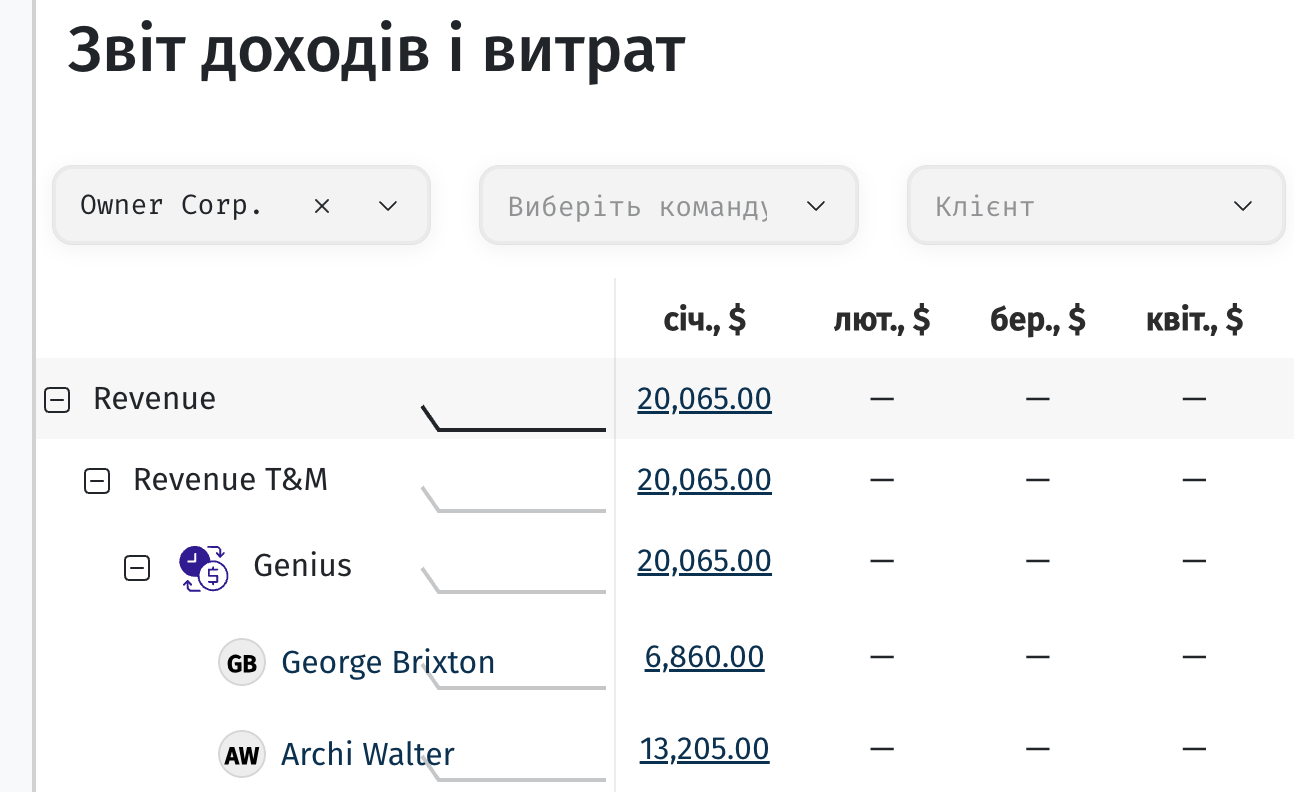
Task: Open the Revenue January total 20,065.00
Action: 704,399
